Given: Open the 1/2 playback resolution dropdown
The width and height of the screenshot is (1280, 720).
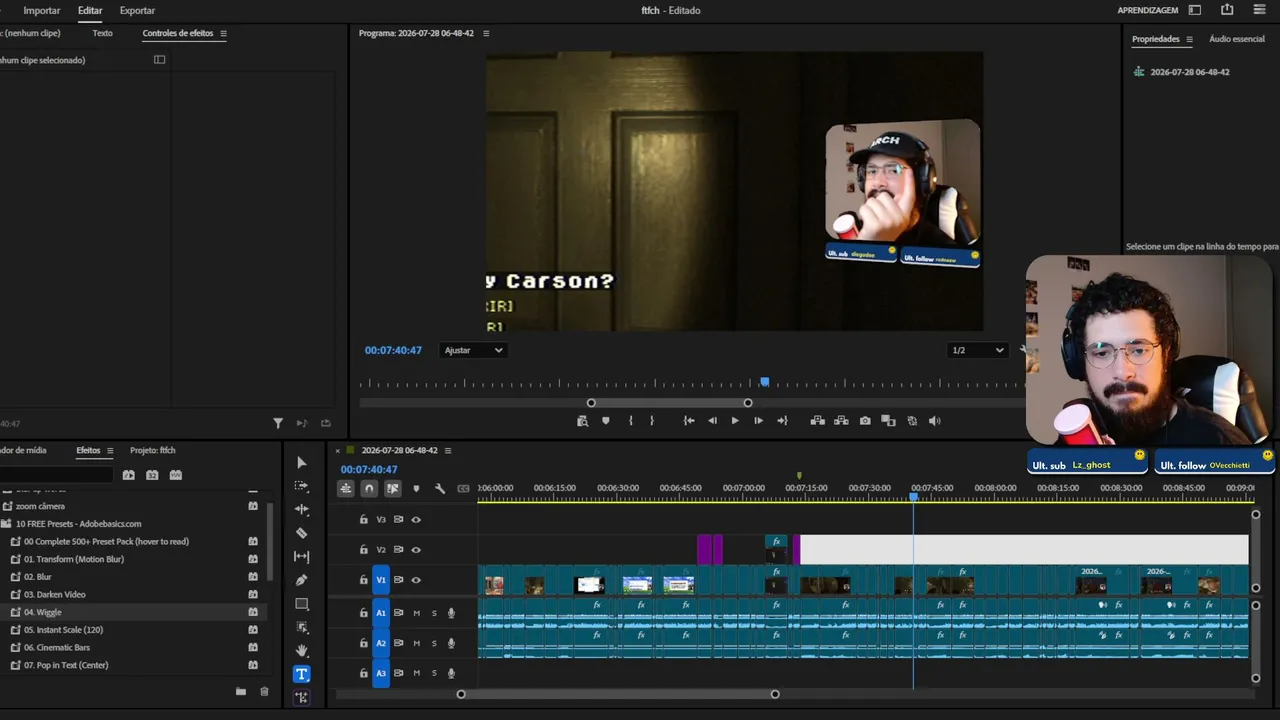Looking at the screenshot, I should [978, 350].
